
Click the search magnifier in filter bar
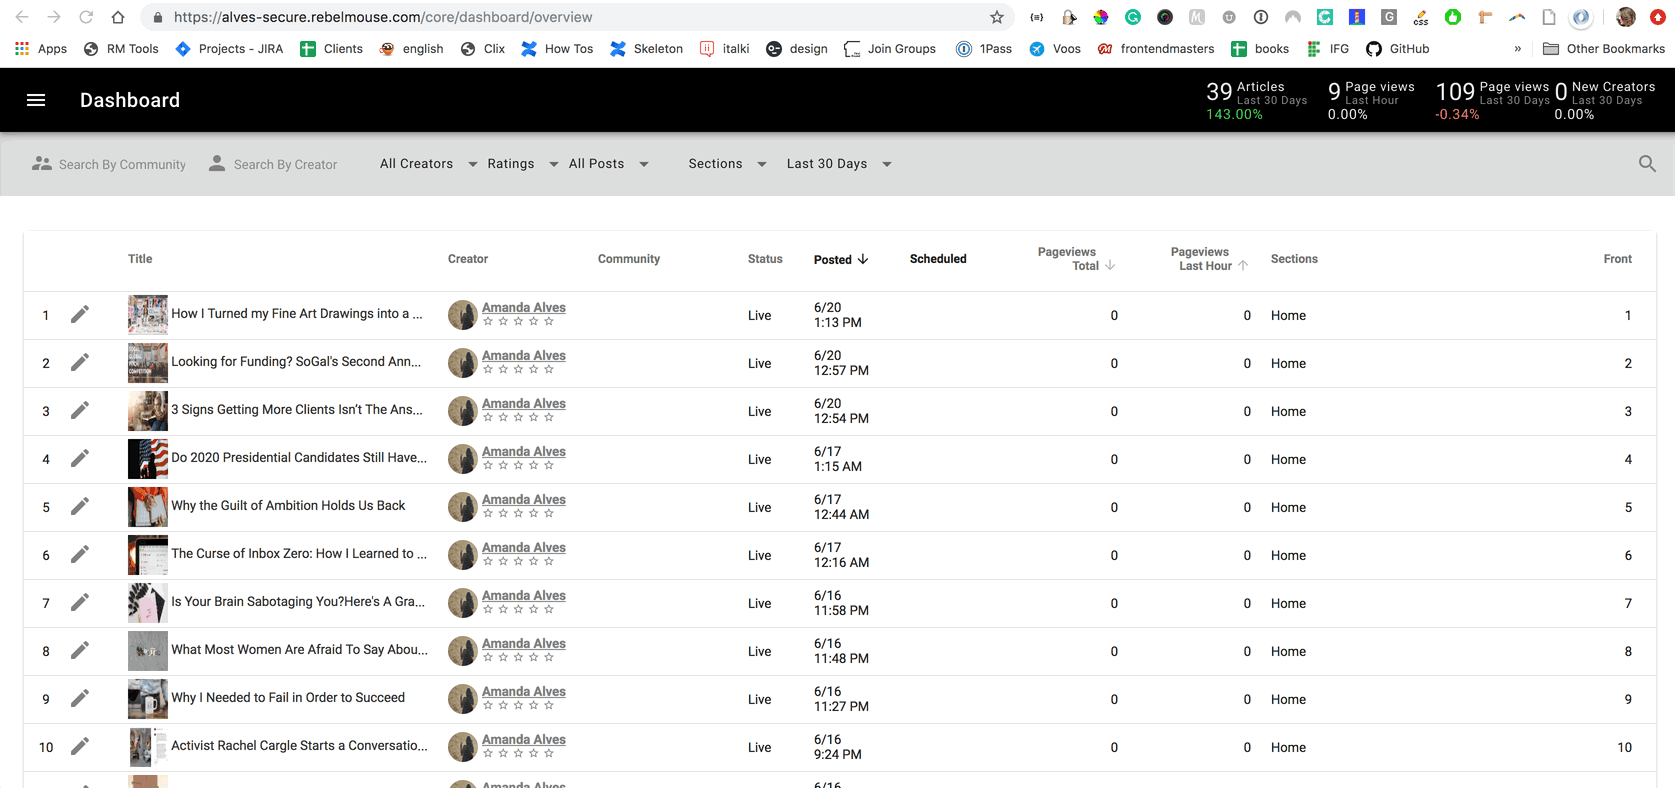[x=1647, y=164]
